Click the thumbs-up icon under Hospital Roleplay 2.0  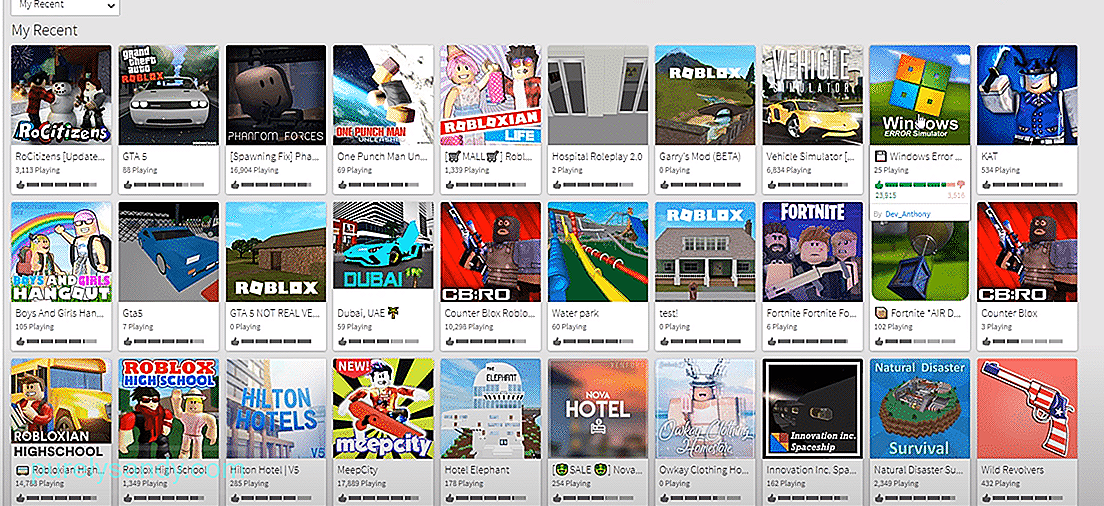point(557,185)
